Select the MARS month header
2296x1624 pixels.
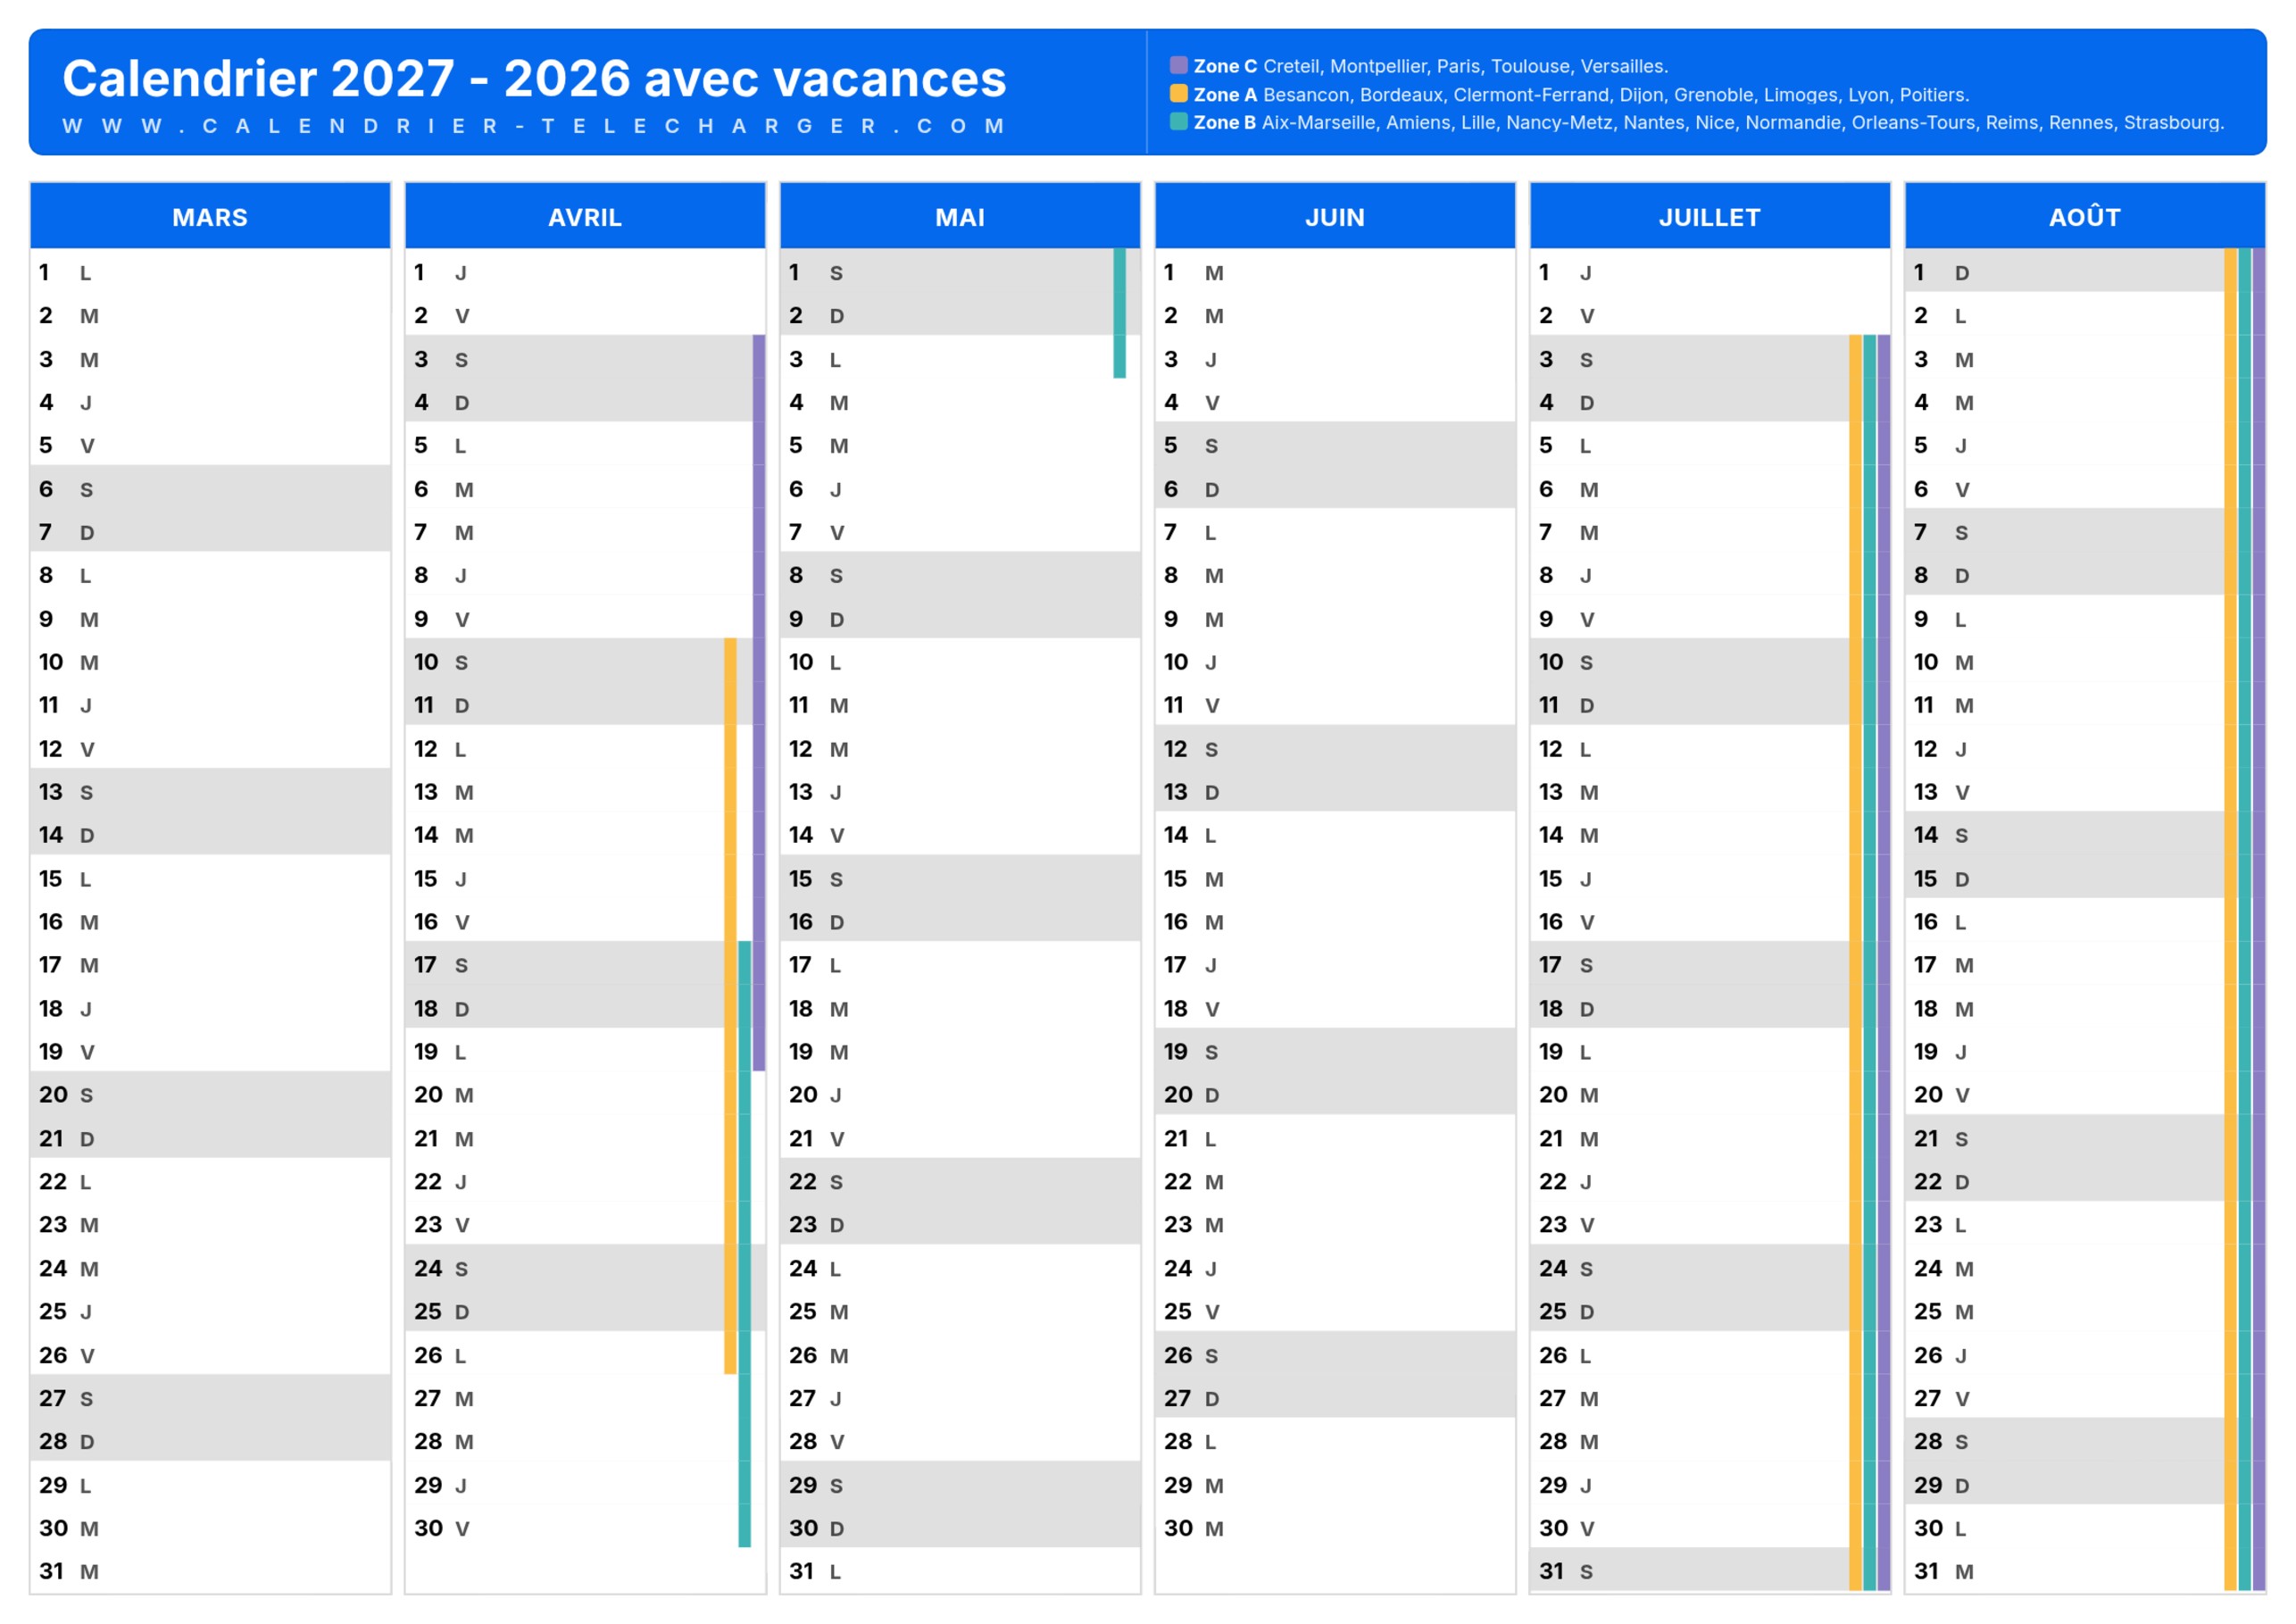210,216
